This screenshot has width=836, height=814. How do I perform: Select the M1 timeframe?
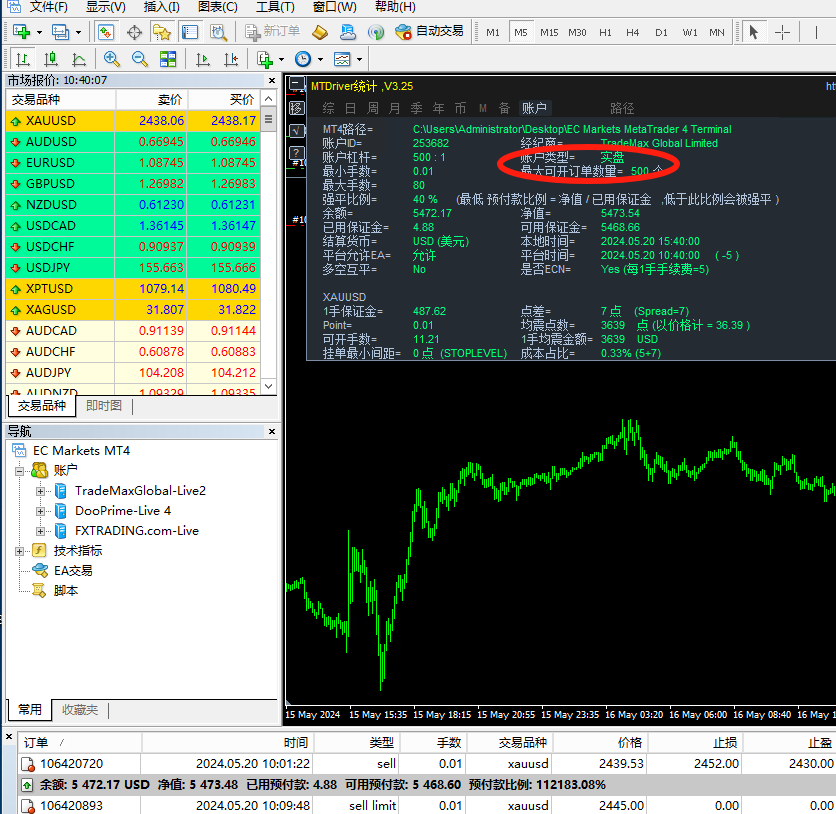click(x=493, y=33)
